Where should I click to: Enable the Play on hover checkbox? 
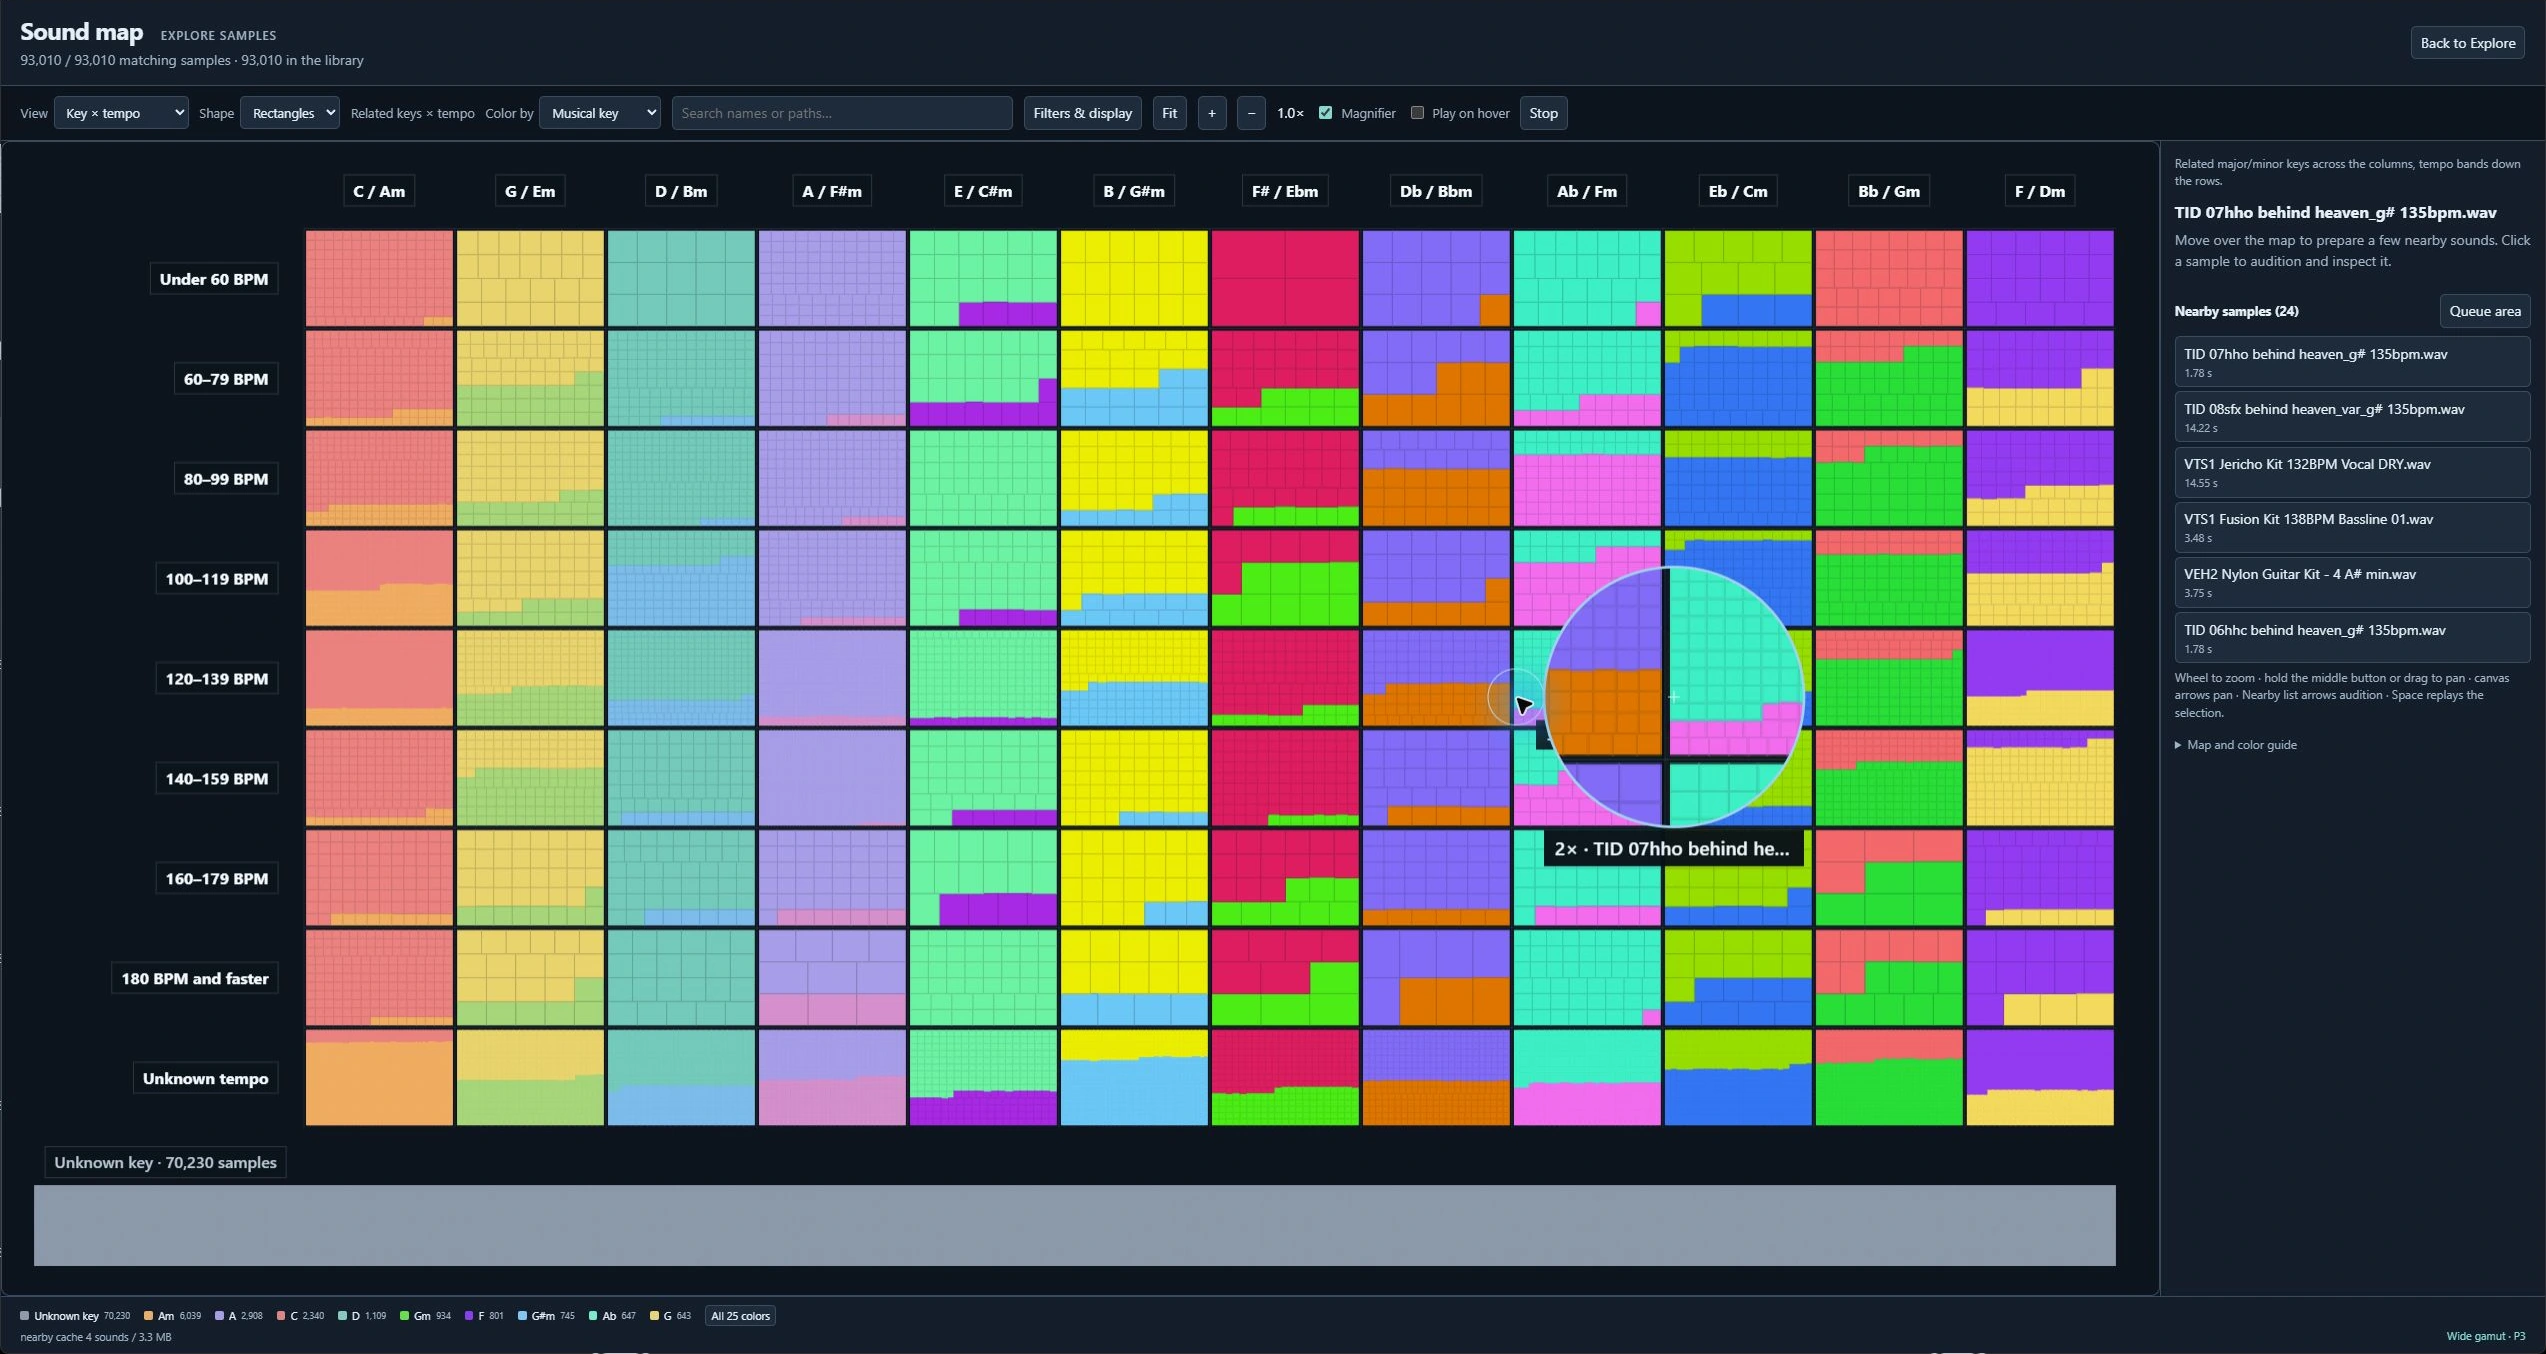pyautogui.click(x=1417, y=113)
